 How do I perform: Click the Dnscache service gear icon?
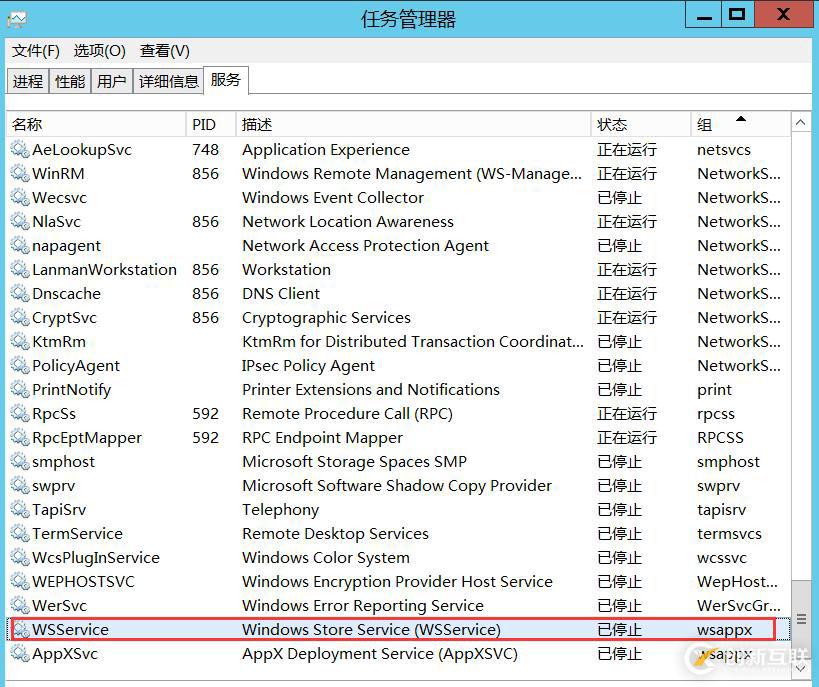click(20, 293)
